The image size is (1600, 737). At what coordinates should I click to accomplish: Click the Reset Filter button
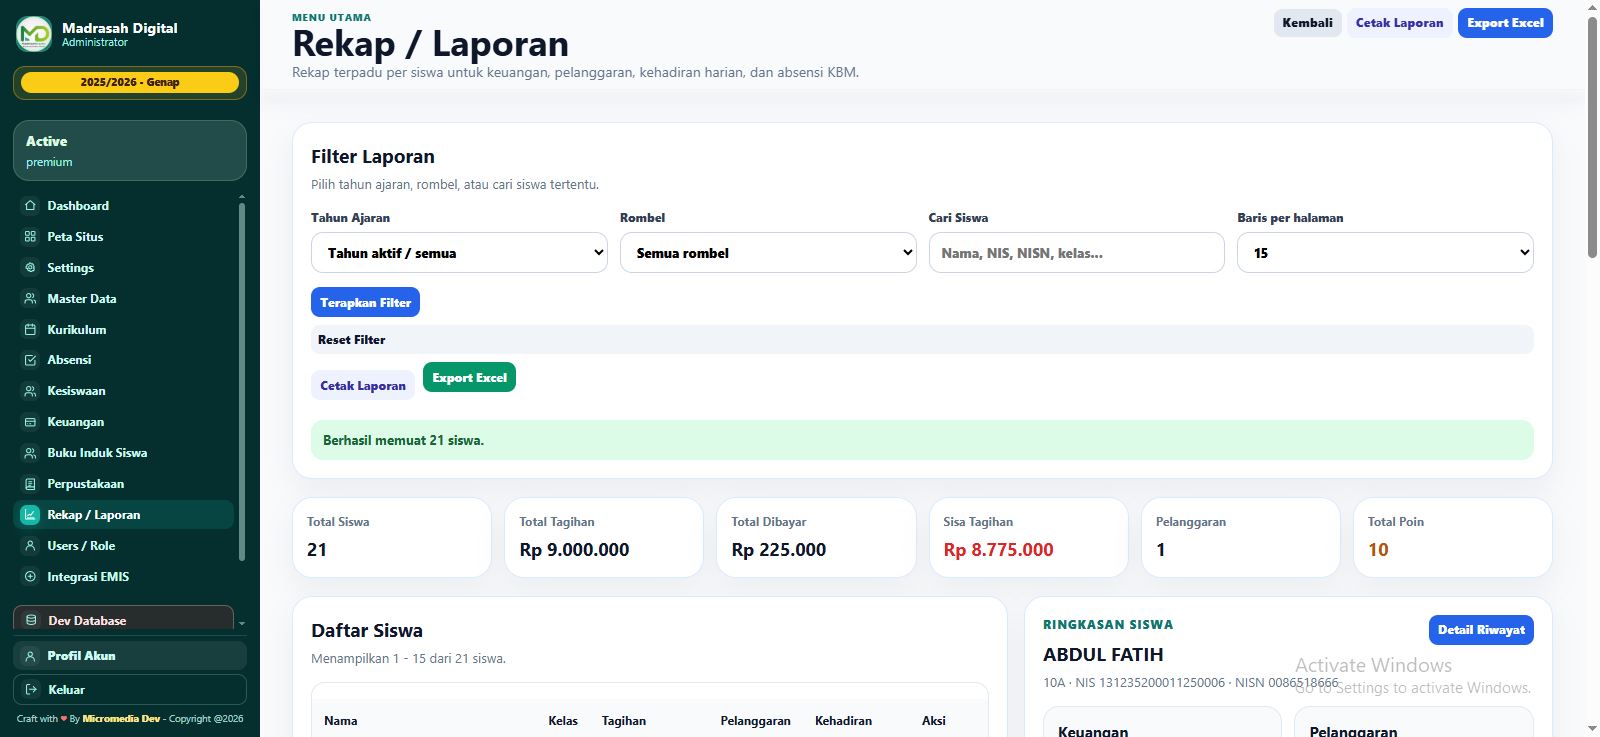[x=922, y=340]
